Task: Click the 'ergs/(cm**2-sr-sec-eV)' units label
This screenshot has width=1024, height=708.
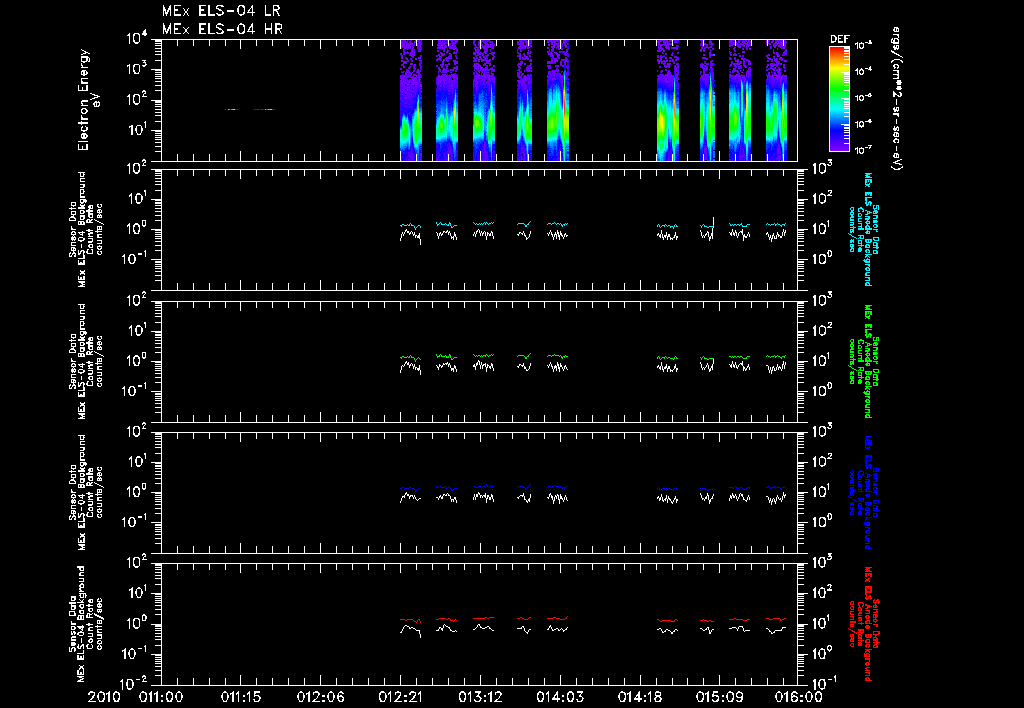Action: tap(897, 99)
